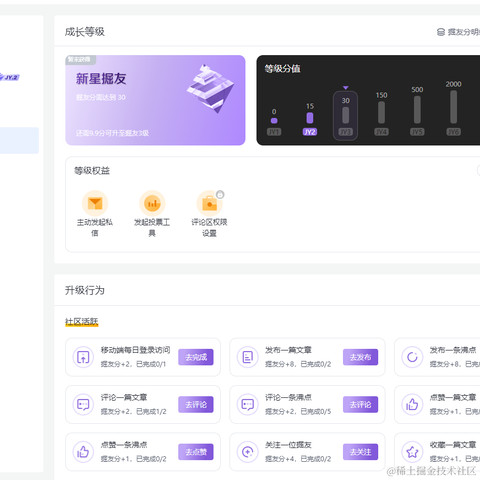Click the 等级权益 section title
This screenshot has height=480, width=480.
92,171
